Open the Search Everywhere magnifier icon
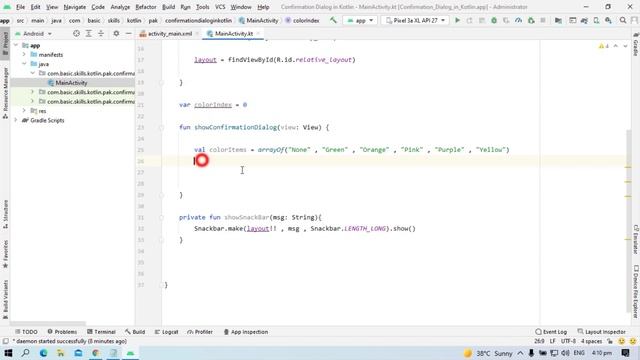 coord(623,20)
